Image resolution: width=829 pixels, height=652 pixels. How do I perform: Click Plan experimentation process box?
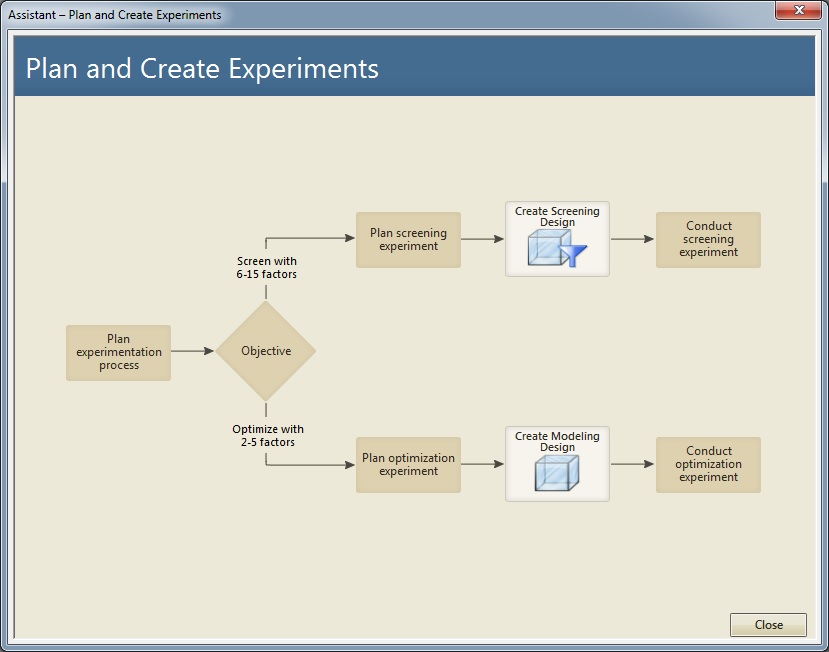[118, 353]
